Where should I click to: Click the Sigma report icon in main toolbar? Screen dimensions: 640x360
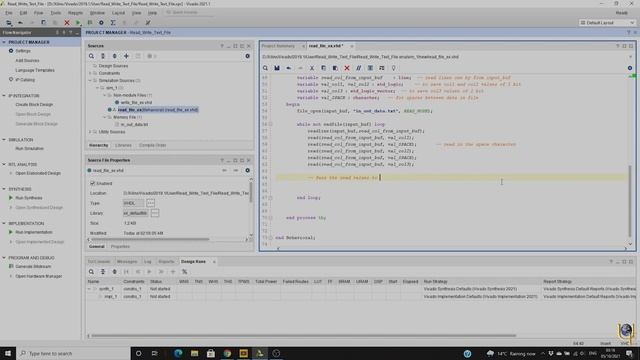point(113,22)
